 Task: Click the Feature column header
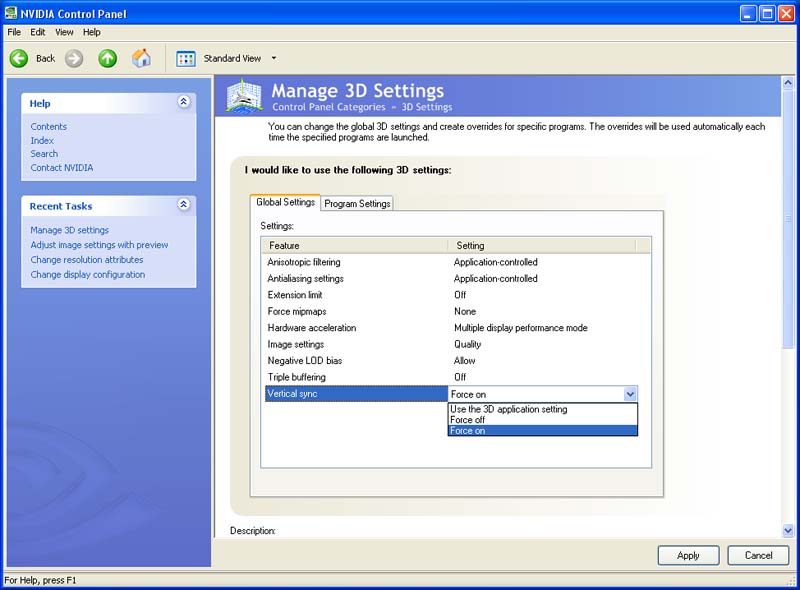point(355,245)
